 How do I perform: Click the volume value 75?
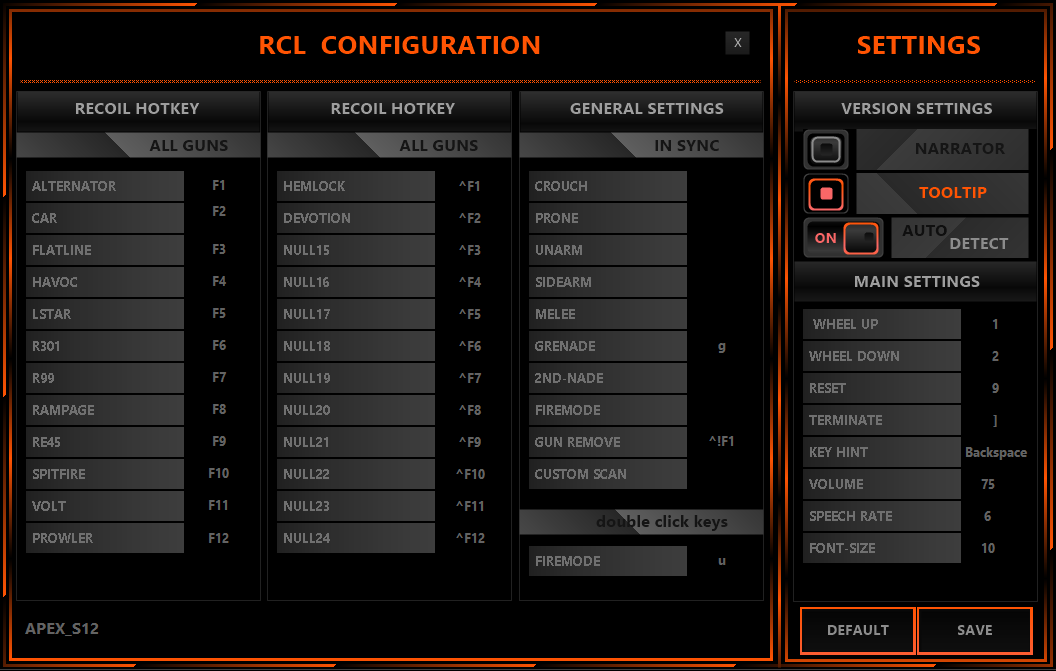point(988,484)
